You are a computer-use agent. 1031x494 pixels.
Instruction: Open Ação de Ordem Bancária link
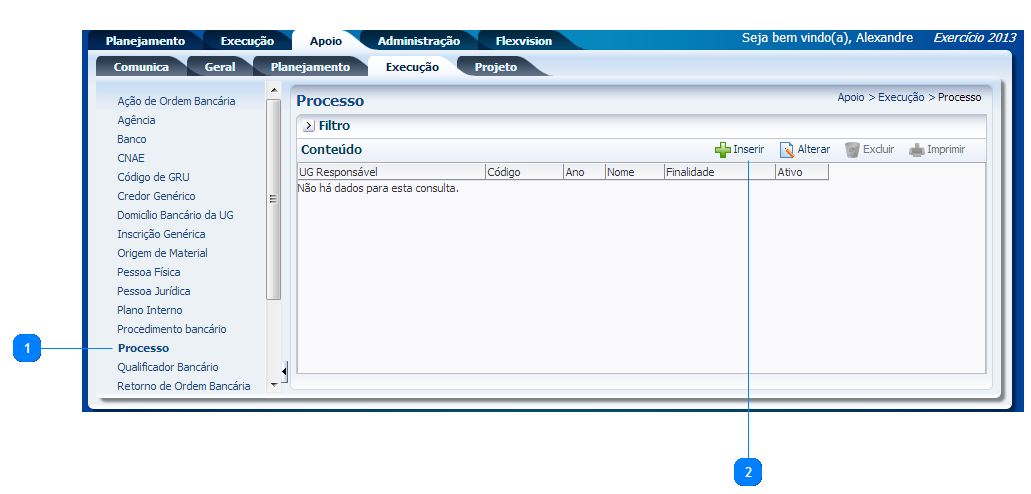point(176,101)
